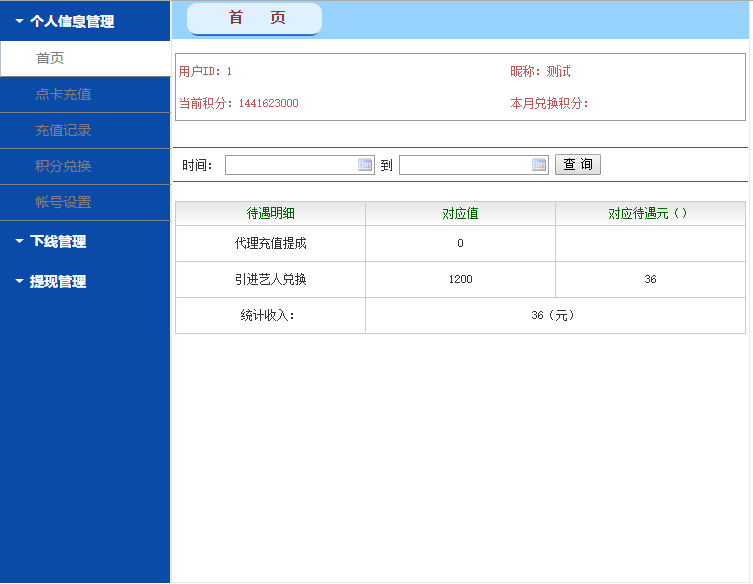753x584 pixels.
Task: Focus the end time input field
Action: (x=474, y=165)
